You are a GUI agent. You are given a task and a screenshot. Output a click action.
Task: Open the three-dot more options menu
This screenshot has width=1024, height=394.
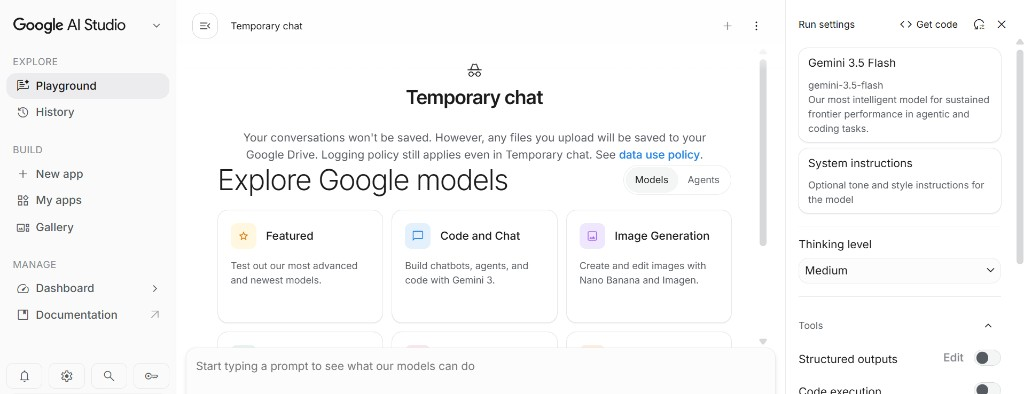pos(756,26)
